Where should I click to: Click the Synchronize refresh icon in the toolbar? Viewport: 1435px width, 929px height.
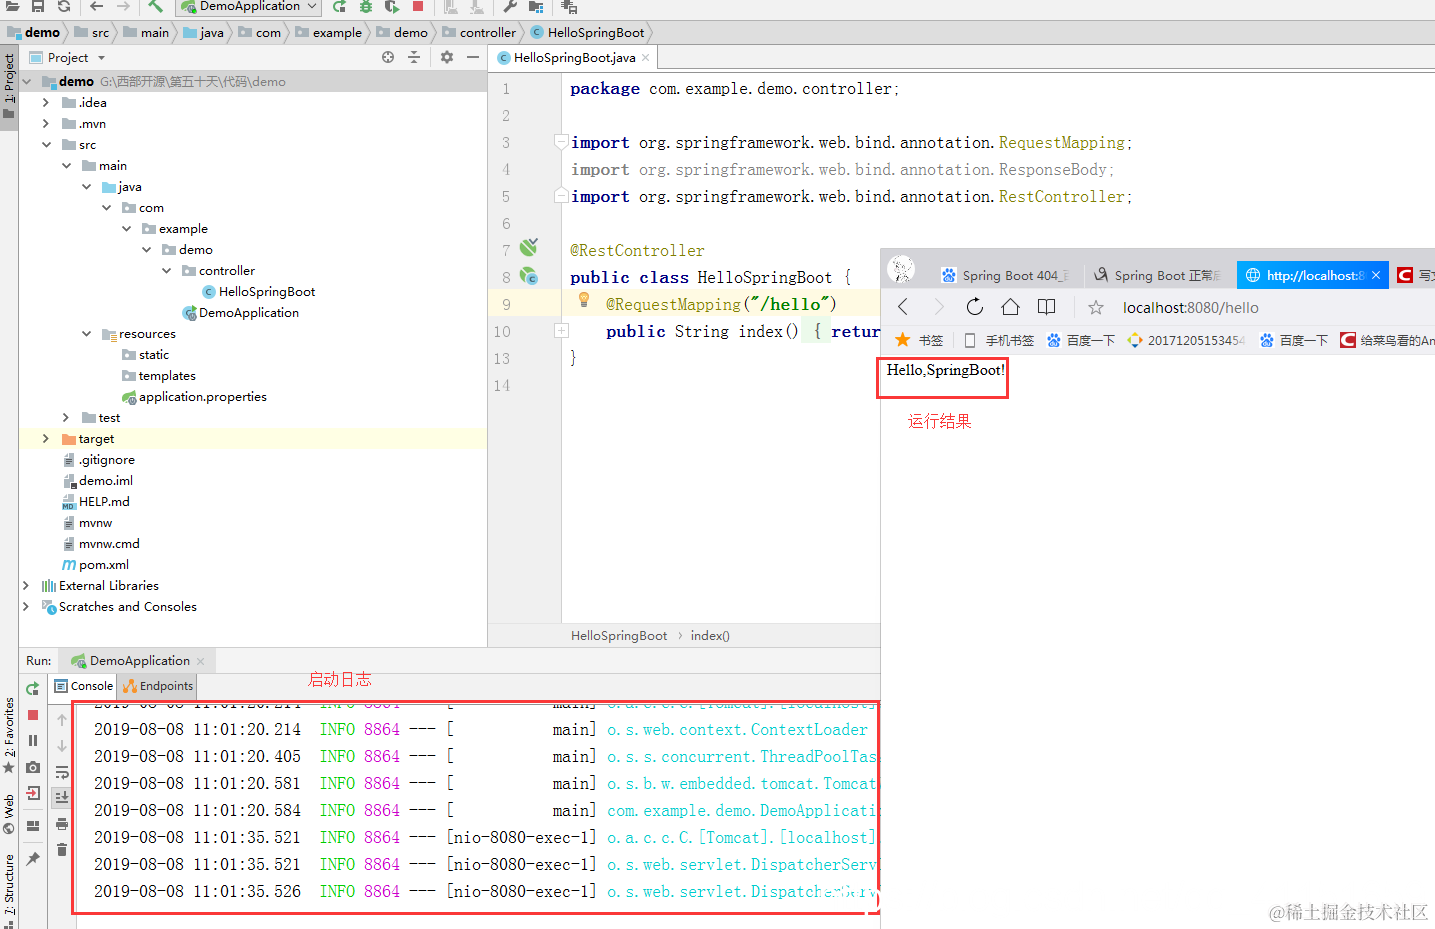click(x=64, y=6)
